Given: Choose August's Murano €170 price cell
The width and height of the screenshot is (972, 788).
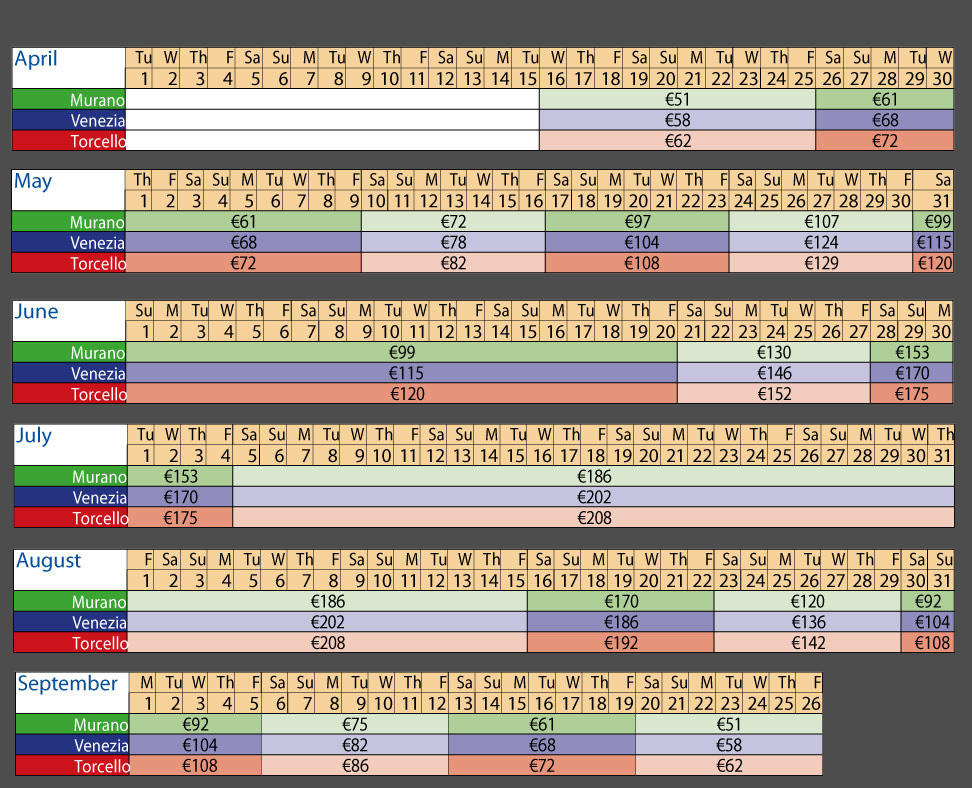Looking at the screenshot, I should (621, 601).
